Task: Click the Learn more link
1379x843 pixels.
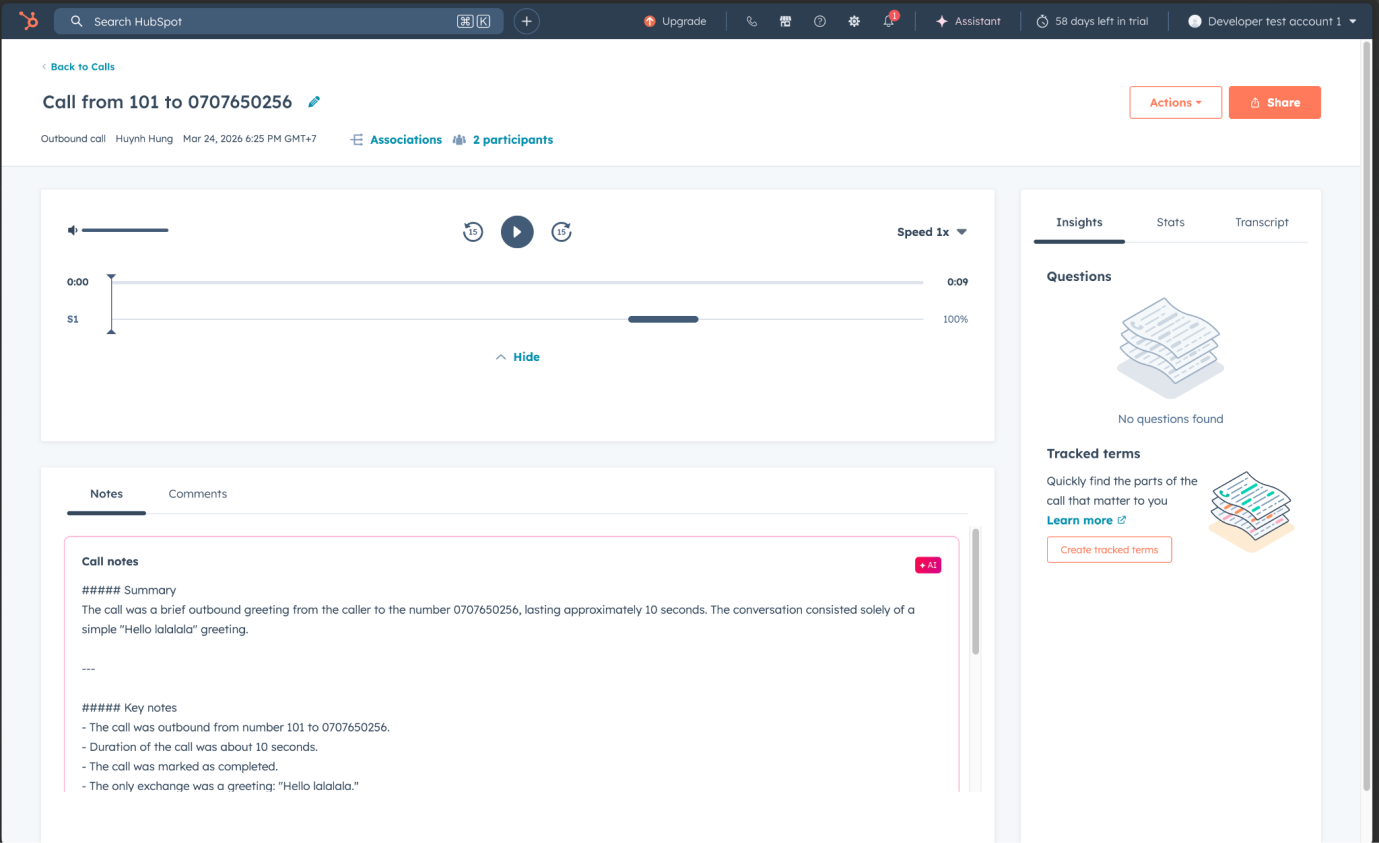Action: click(x=1079, y=520)
